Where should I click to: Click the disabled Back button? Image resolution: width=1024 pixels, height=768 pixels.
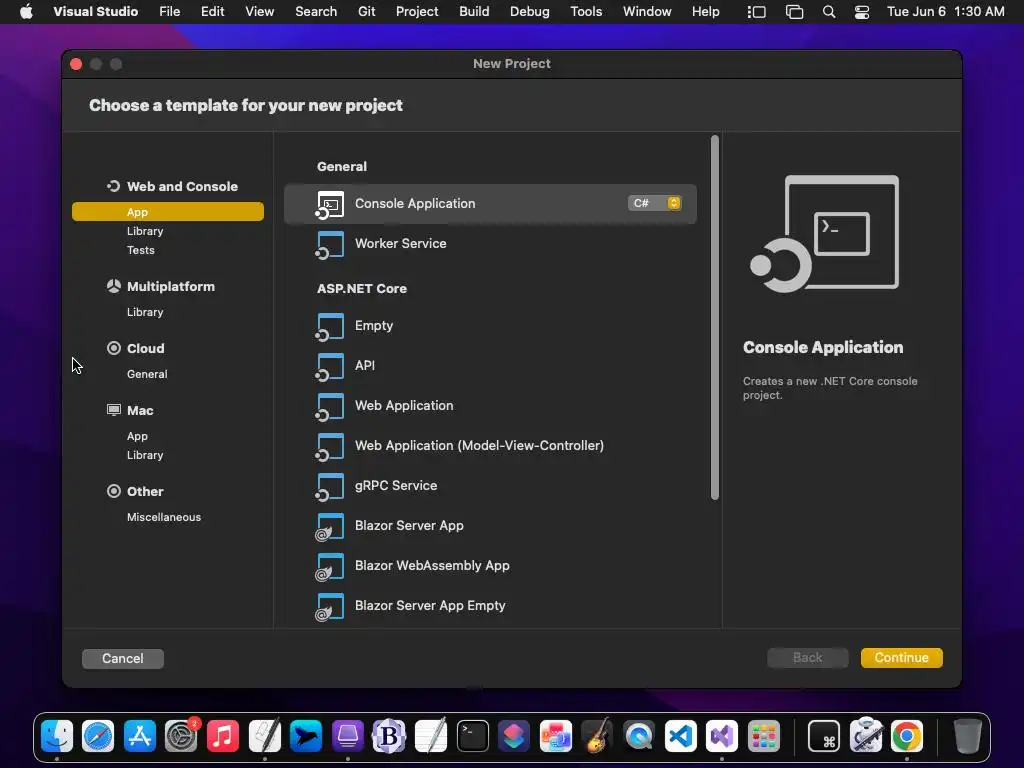(x=807, y=658)
